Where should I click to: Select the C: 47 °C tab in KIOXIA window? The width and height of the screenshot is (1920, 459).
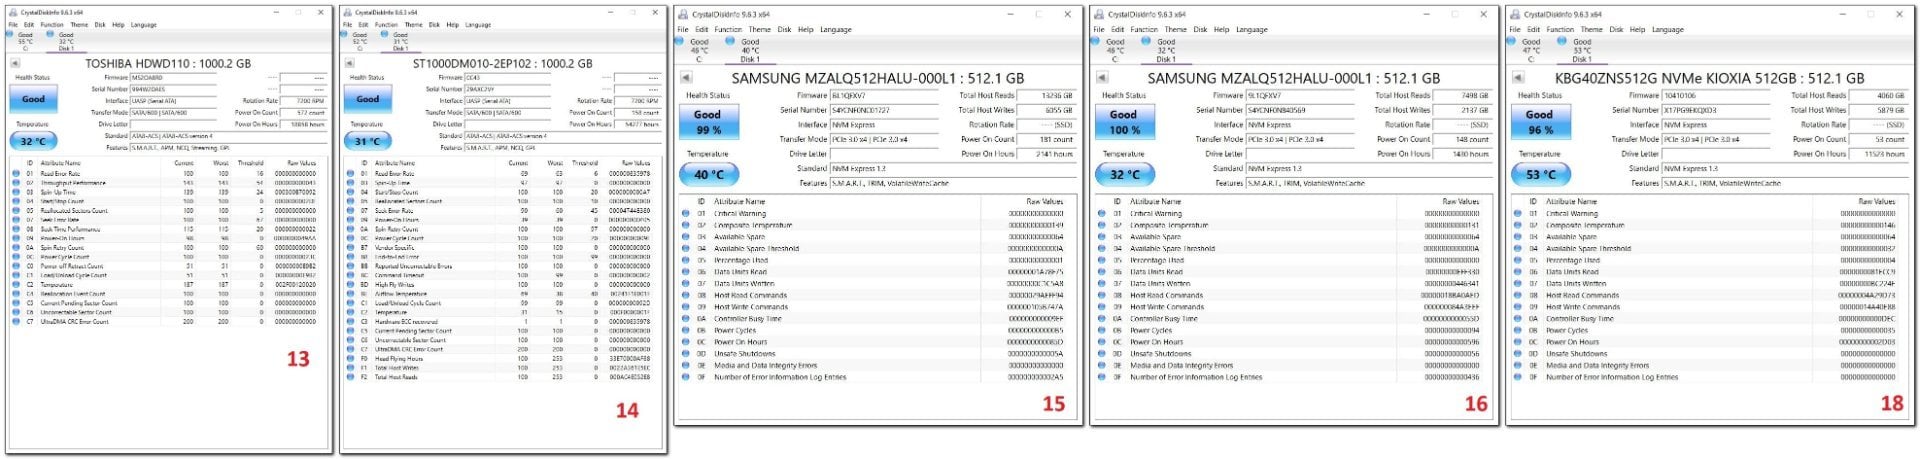[x=1530, y=50]
